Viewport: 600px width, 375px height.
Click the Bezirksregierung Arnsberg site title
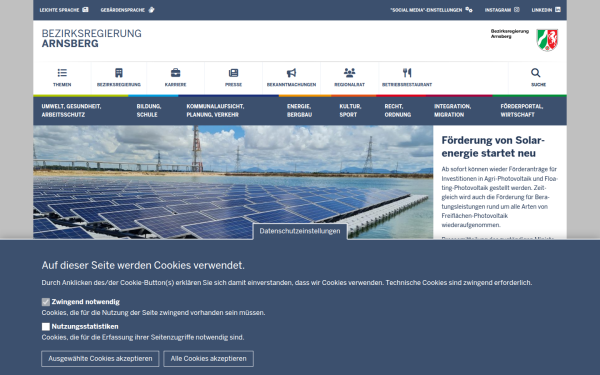91,38
